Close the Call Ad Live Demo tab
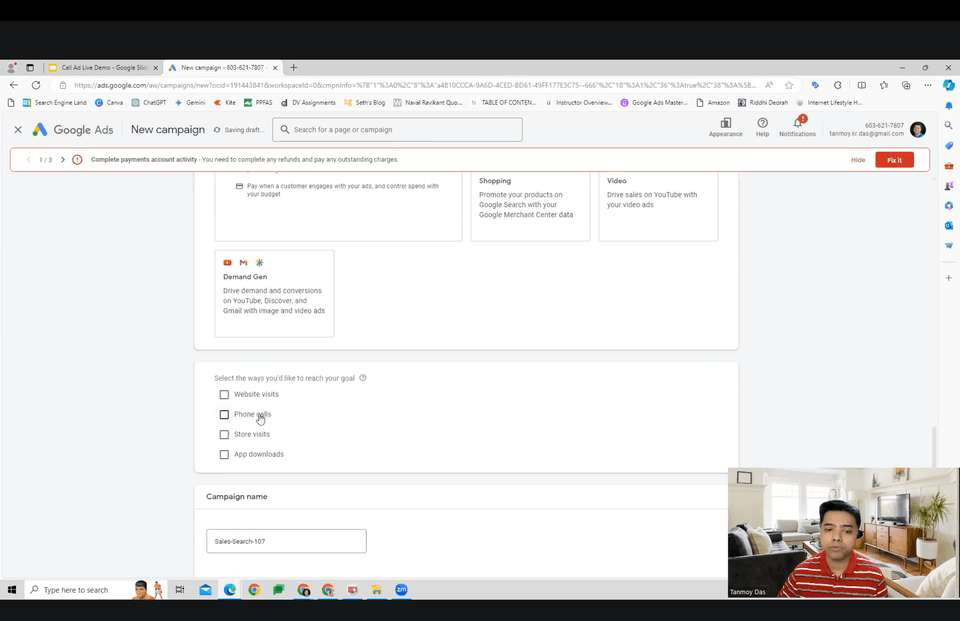960x621 pixels. [x=156, y=68]
